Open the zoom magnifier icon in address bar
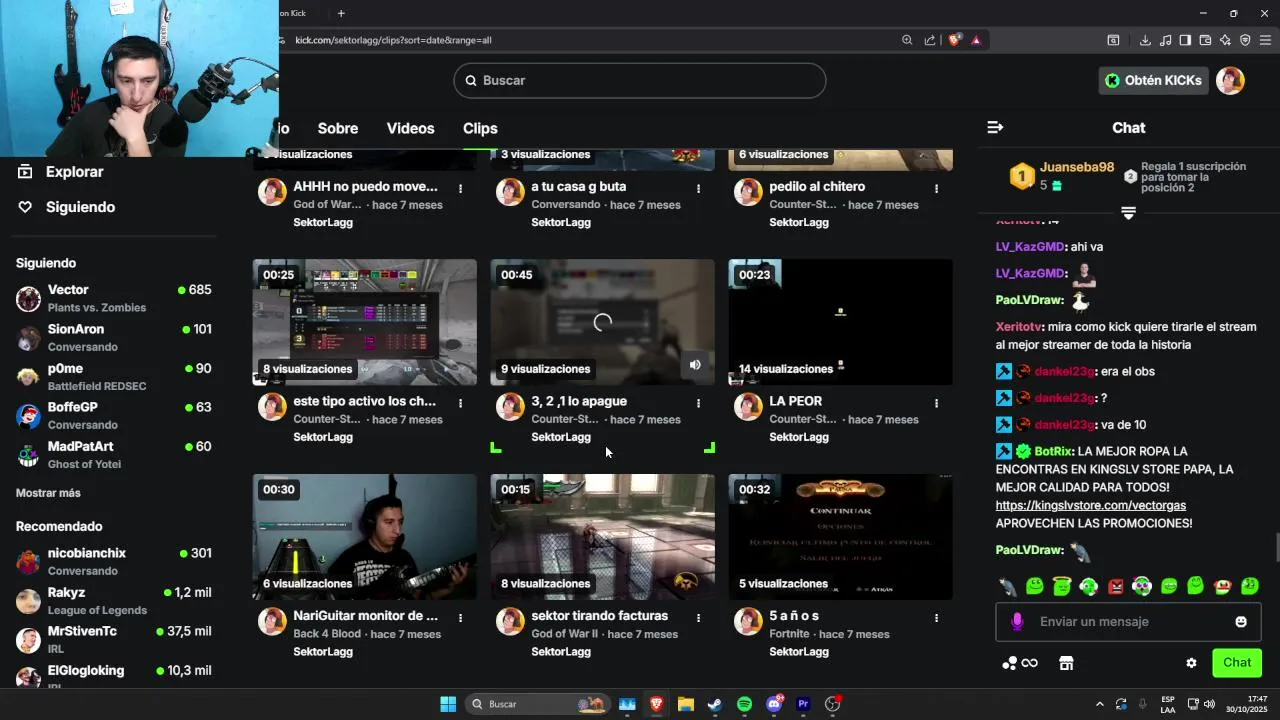Screen dimensions: 1280x720 coord(907,40)
